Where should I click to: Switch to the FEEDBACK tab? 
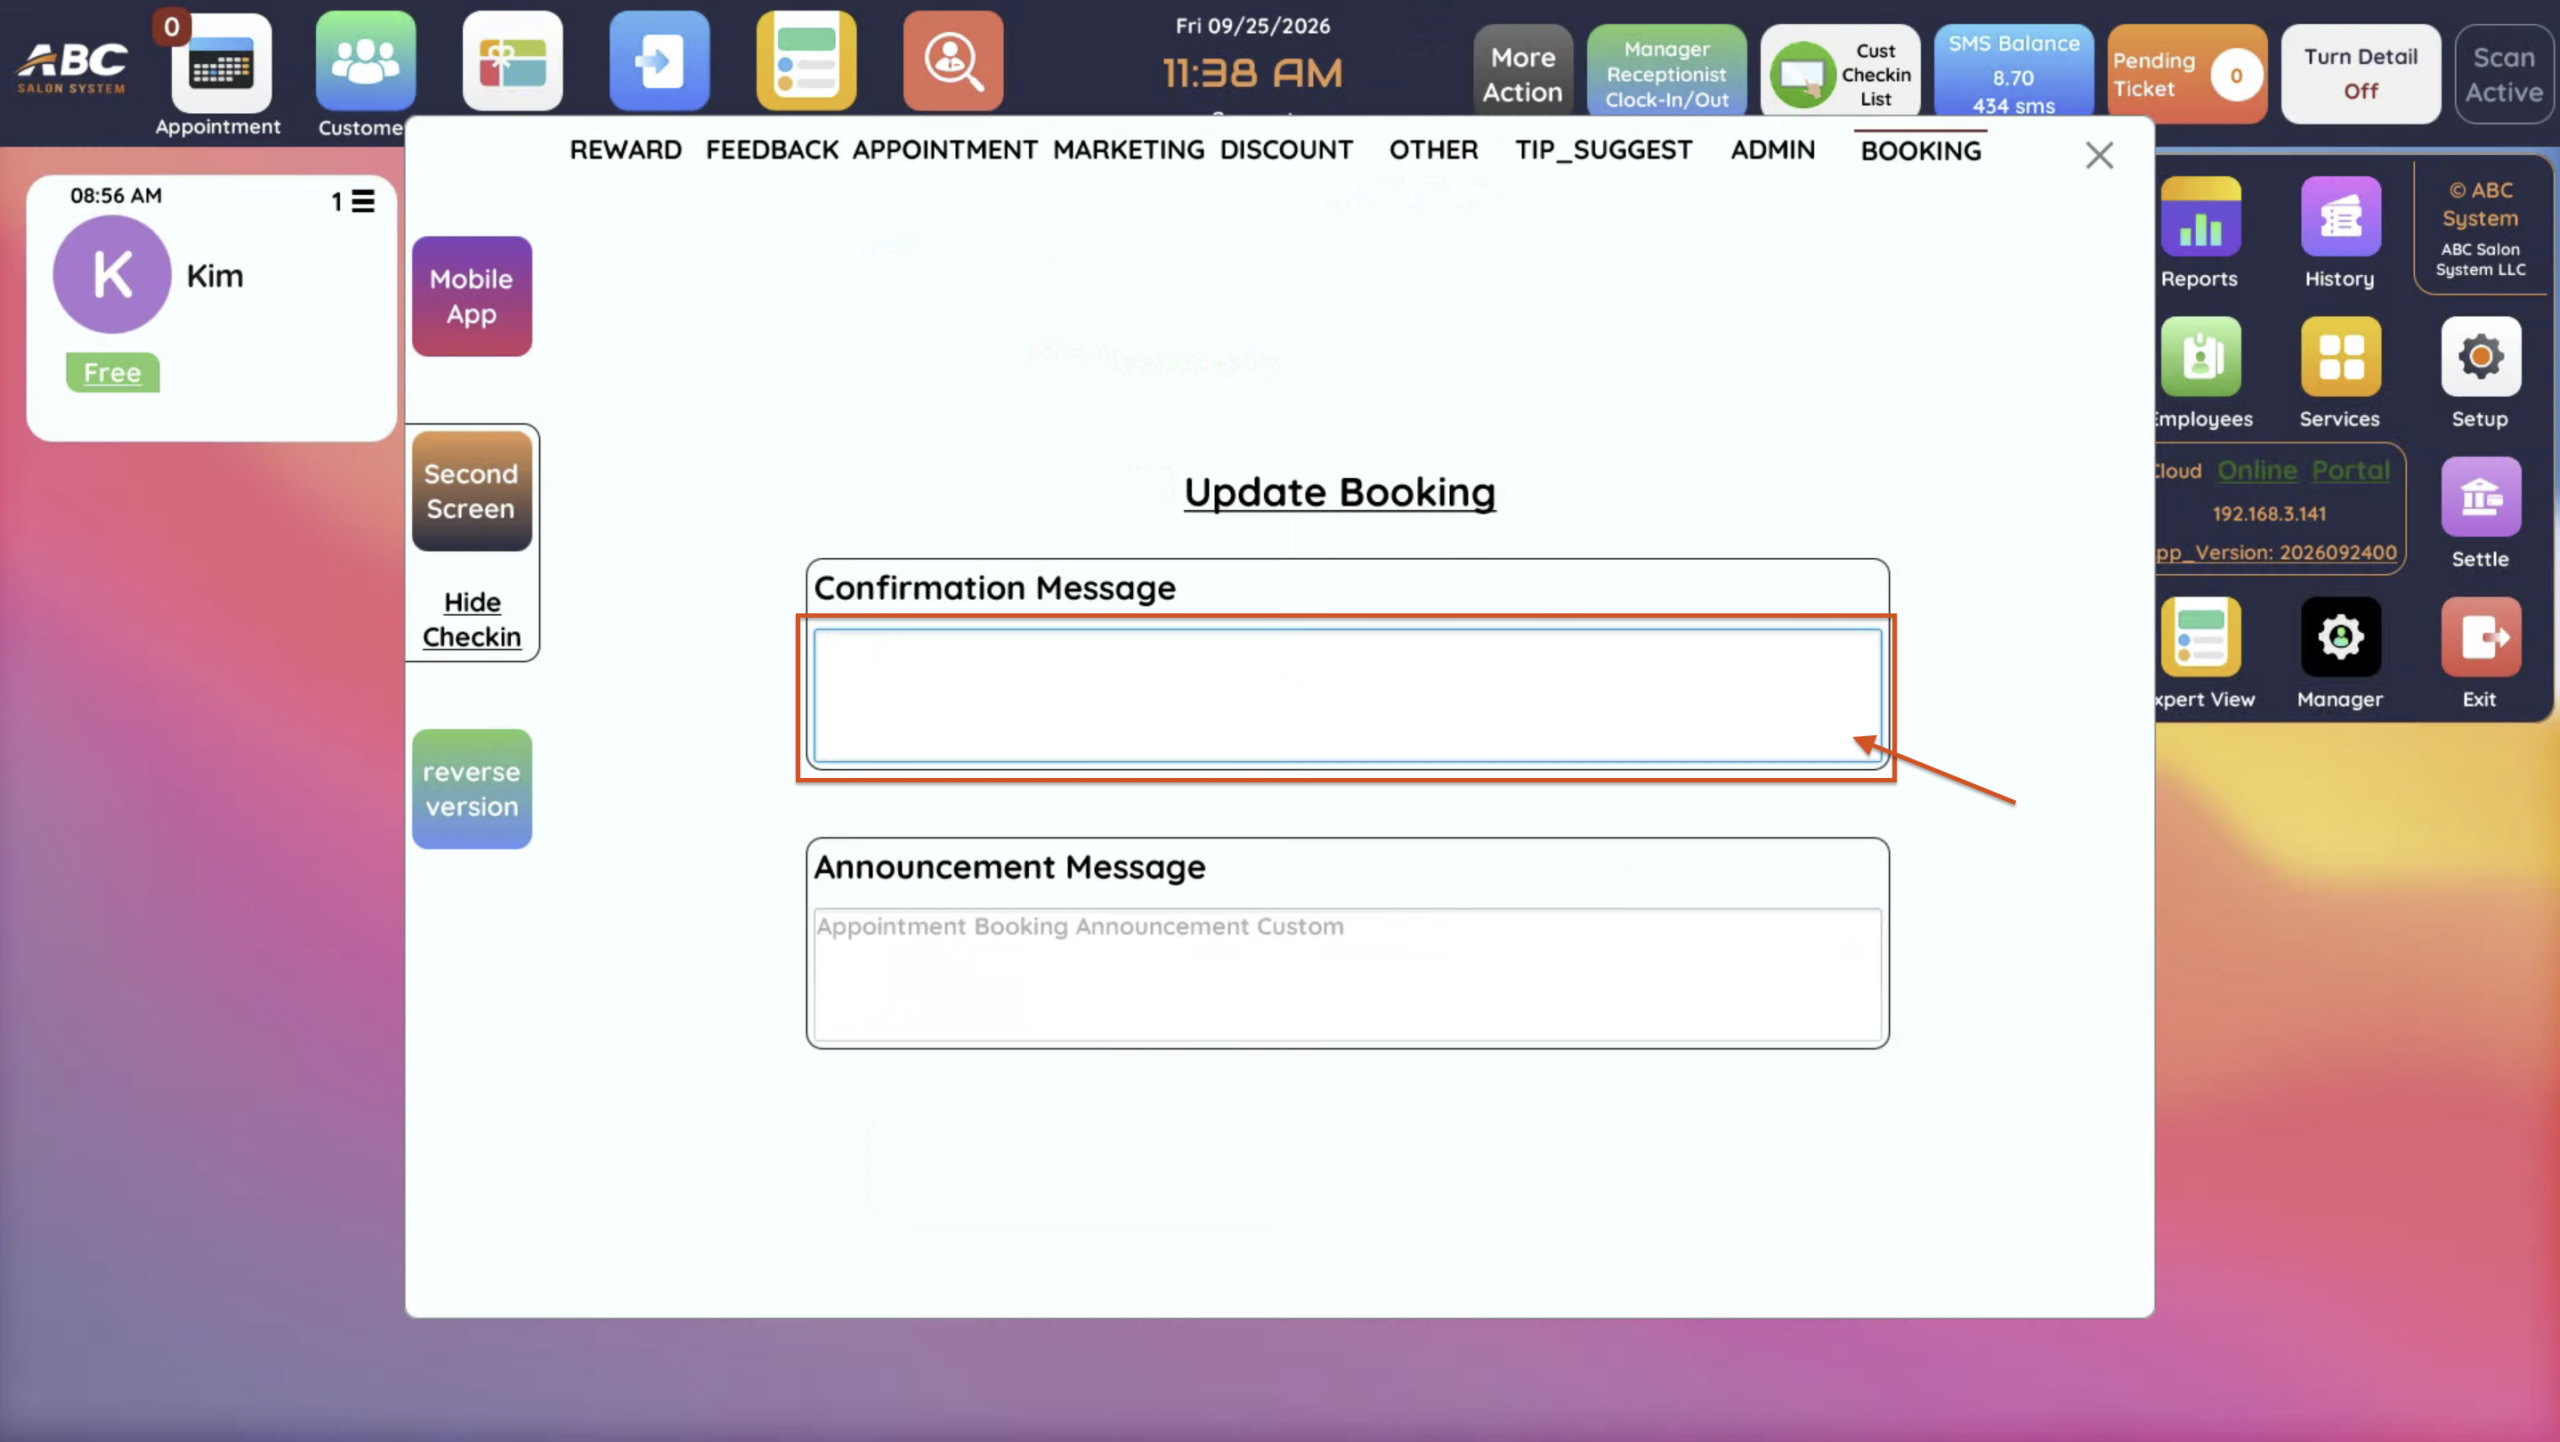pyautogui.click(x=772, y=150)
